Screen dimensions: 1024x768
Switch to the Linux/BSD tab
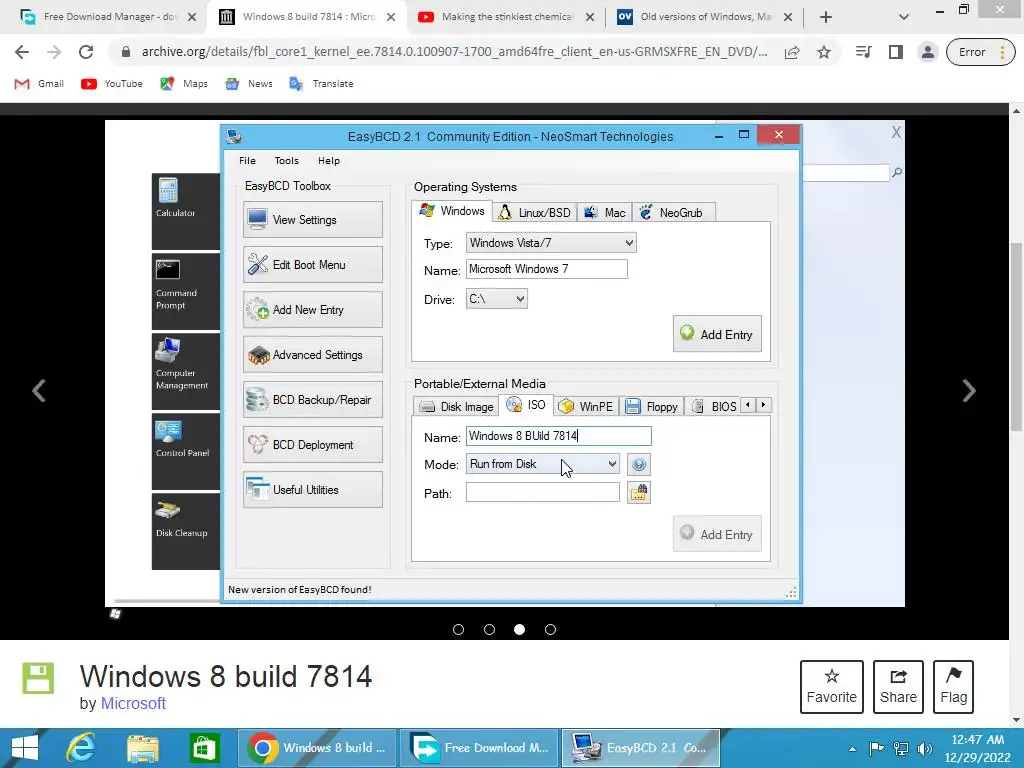(x=534, y=212)
